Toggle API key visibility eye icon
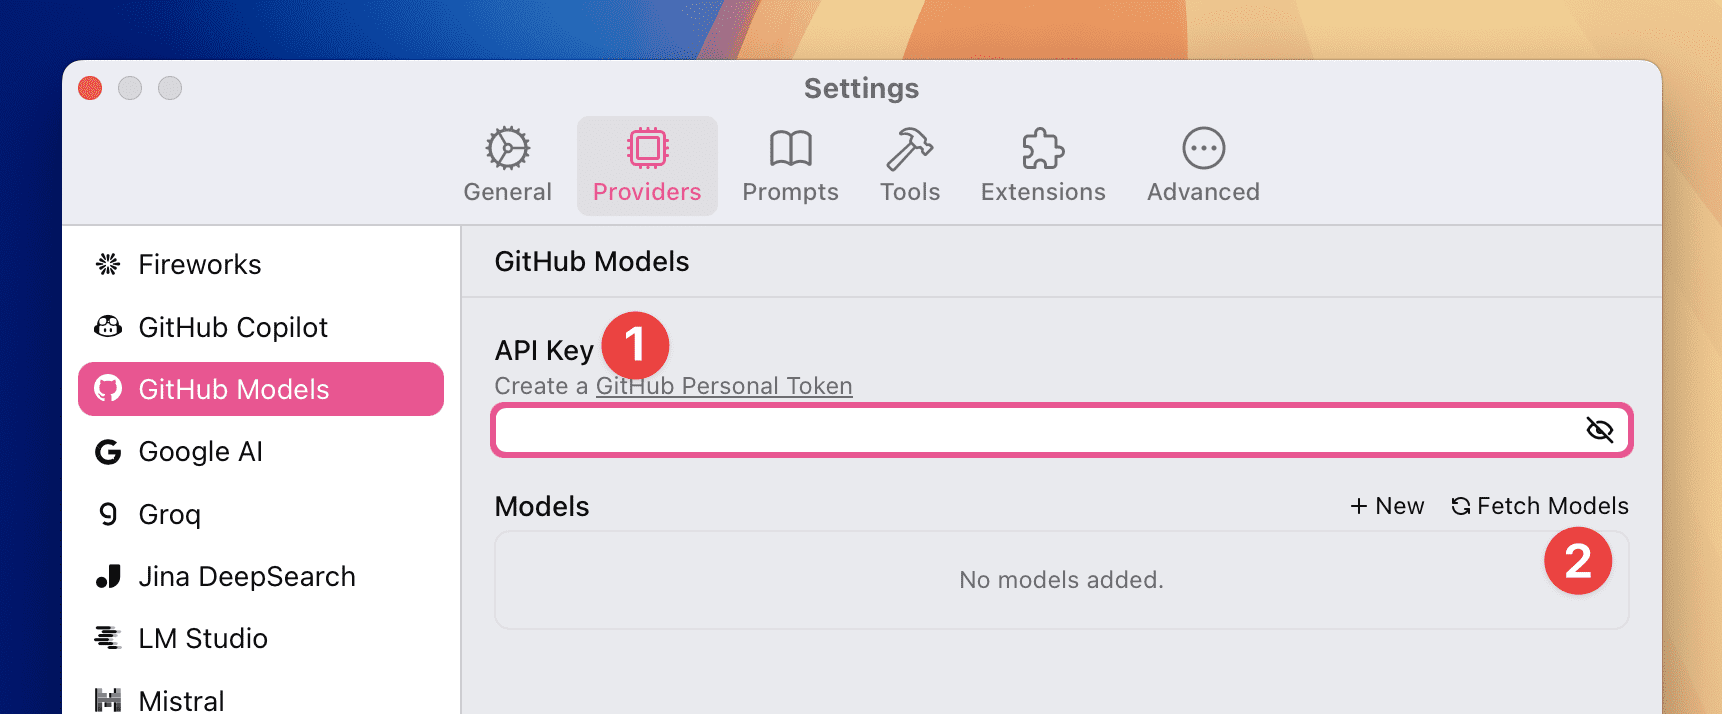1722x714 pixels. pos(1600,430)
